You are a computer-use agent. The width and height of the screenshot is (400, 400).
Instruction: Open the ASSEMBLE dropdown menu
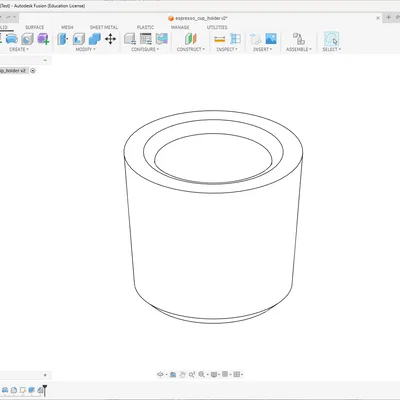coord(299,49)
